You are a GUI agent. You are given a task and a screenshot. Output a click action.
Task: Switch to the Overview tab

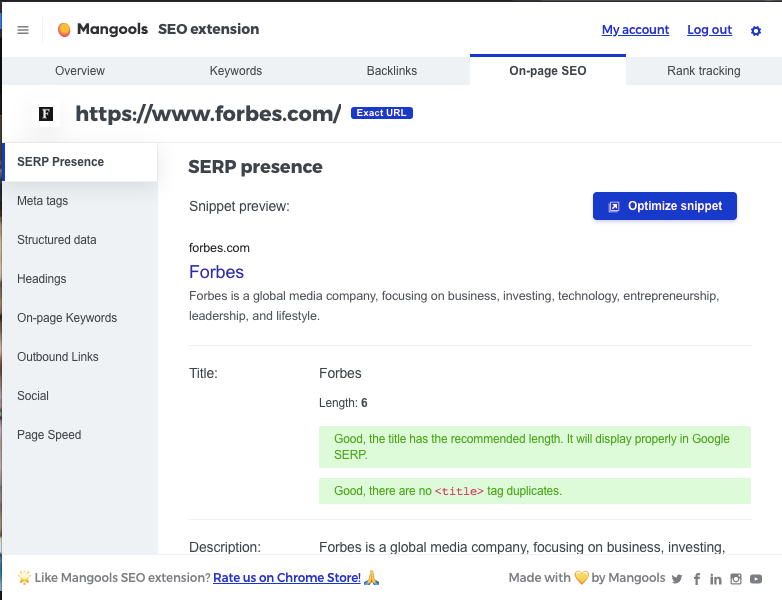coord(80,71)
